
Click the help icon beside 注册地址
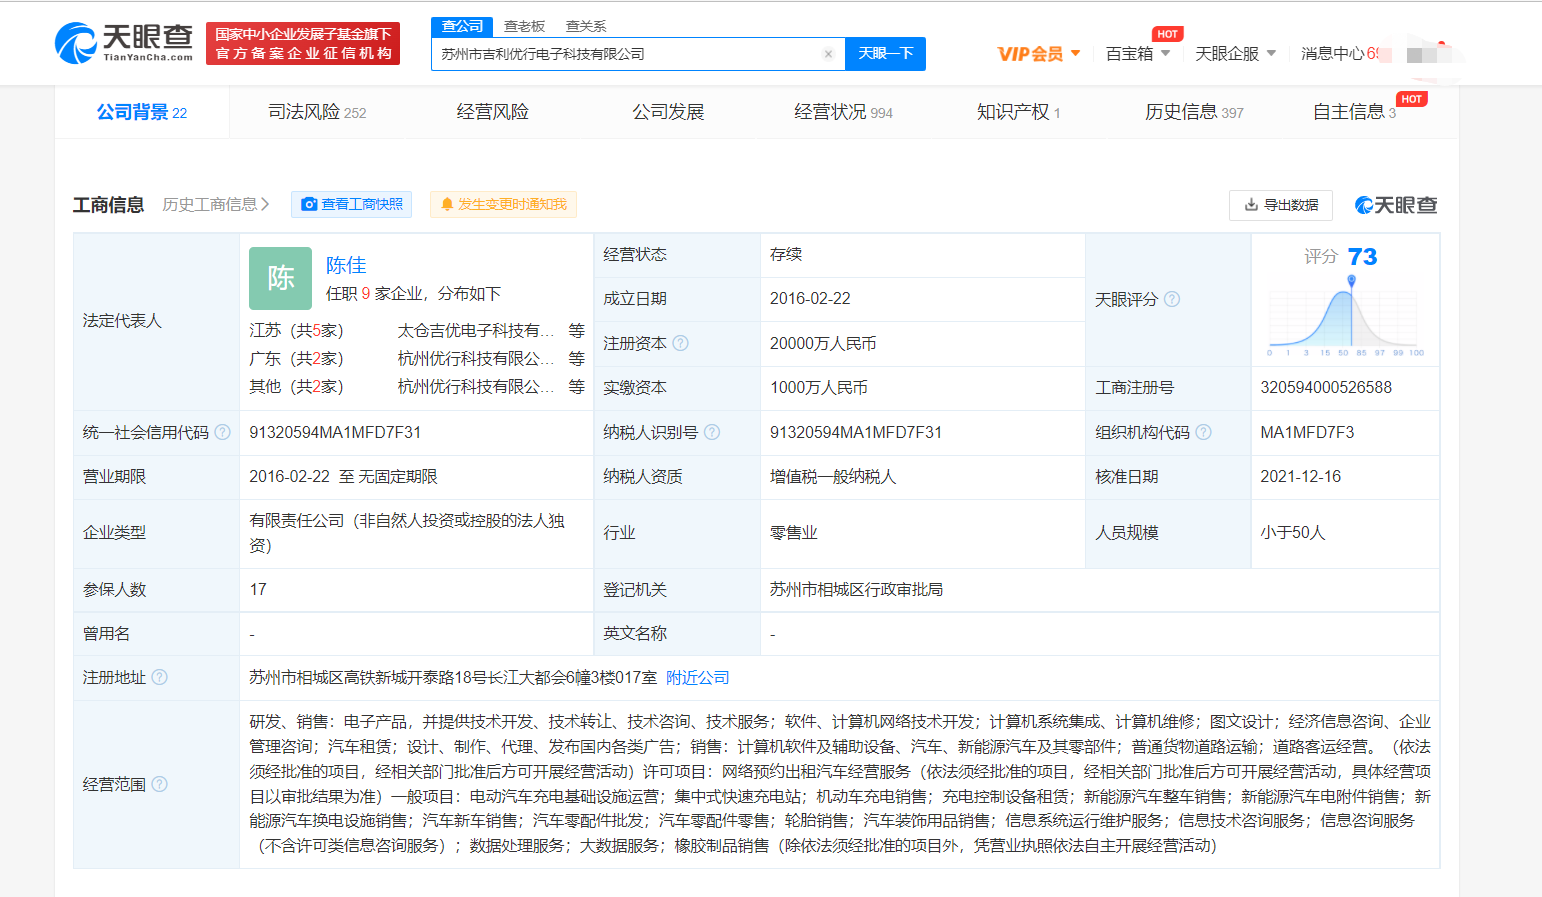(x=159, y=677)
